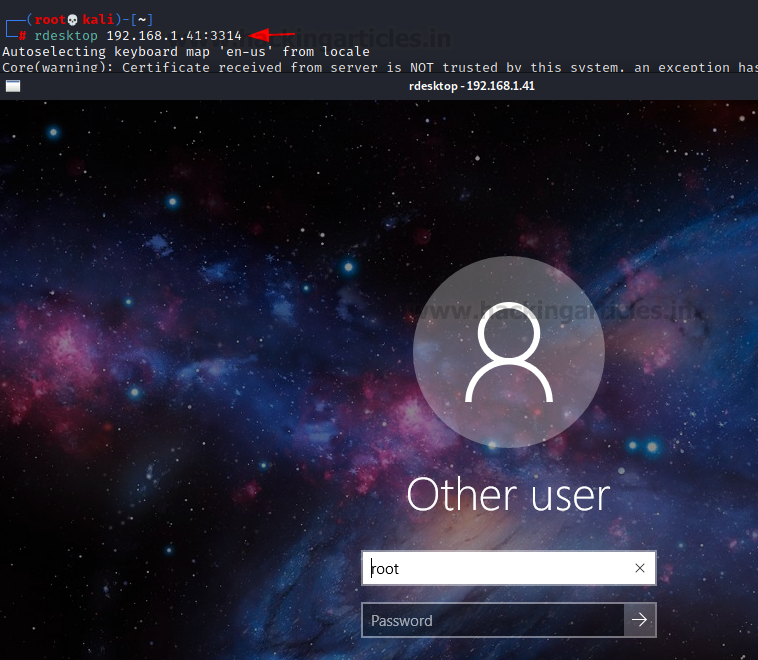Click the skull icon in the Kali prompt
This screenshot has height=660, width=758.
coord(73,20)
